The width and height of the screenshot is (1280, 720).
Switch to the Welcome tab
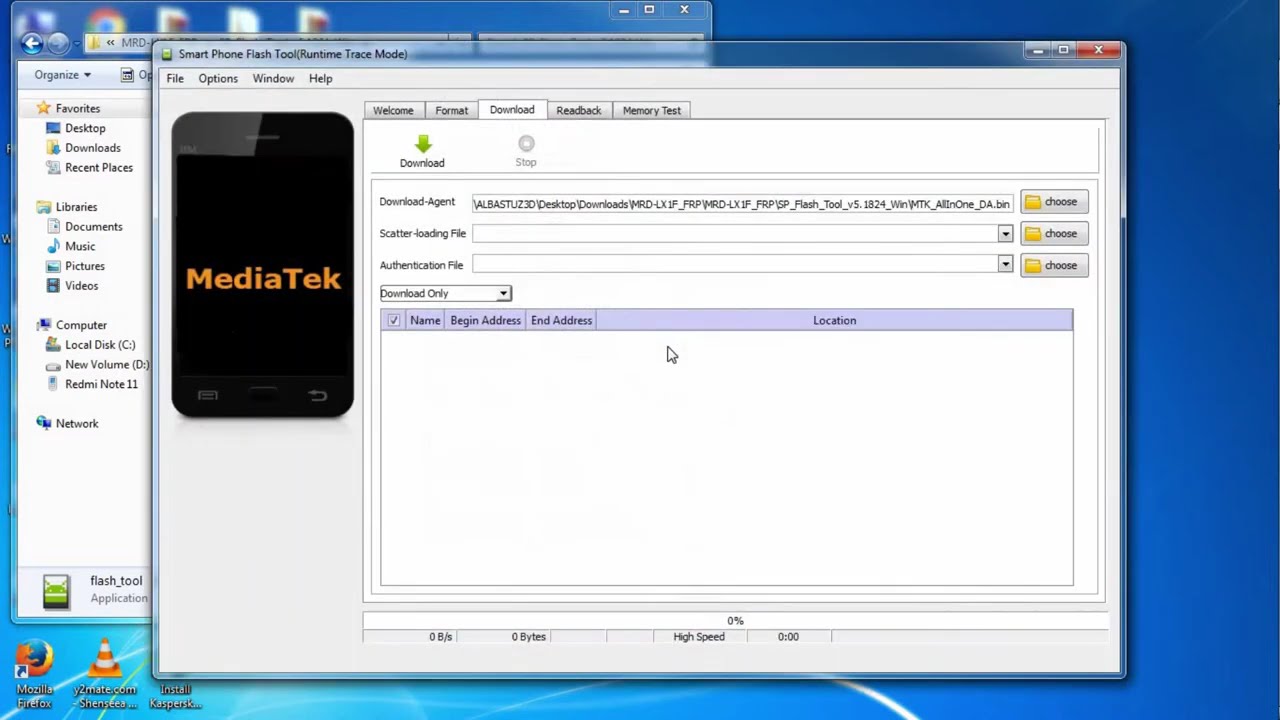[x=393, y=111]
